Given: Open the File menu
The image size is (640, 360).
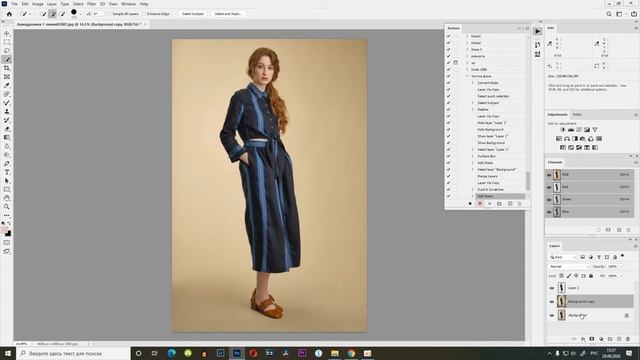Looking at the screenshot, I should (x=14, y=4).
